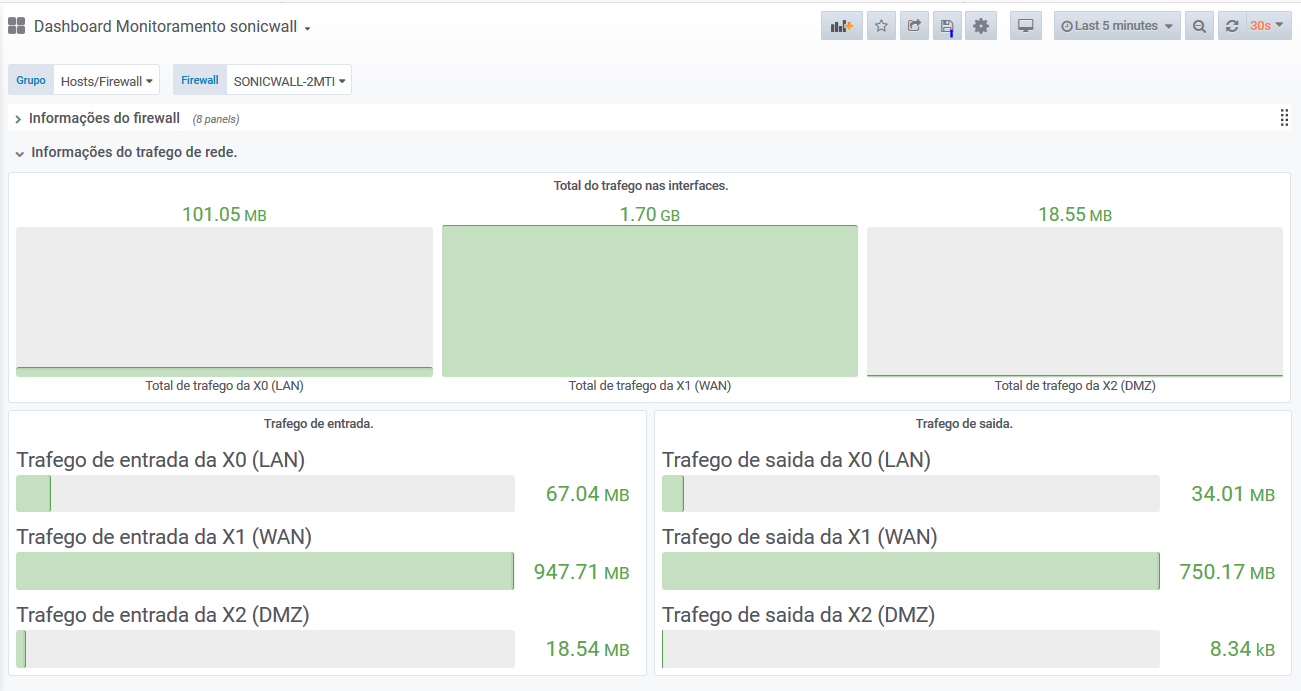Refresh the dashboard now
This screenshot has height=691, width=1301.
[1232, 26]
